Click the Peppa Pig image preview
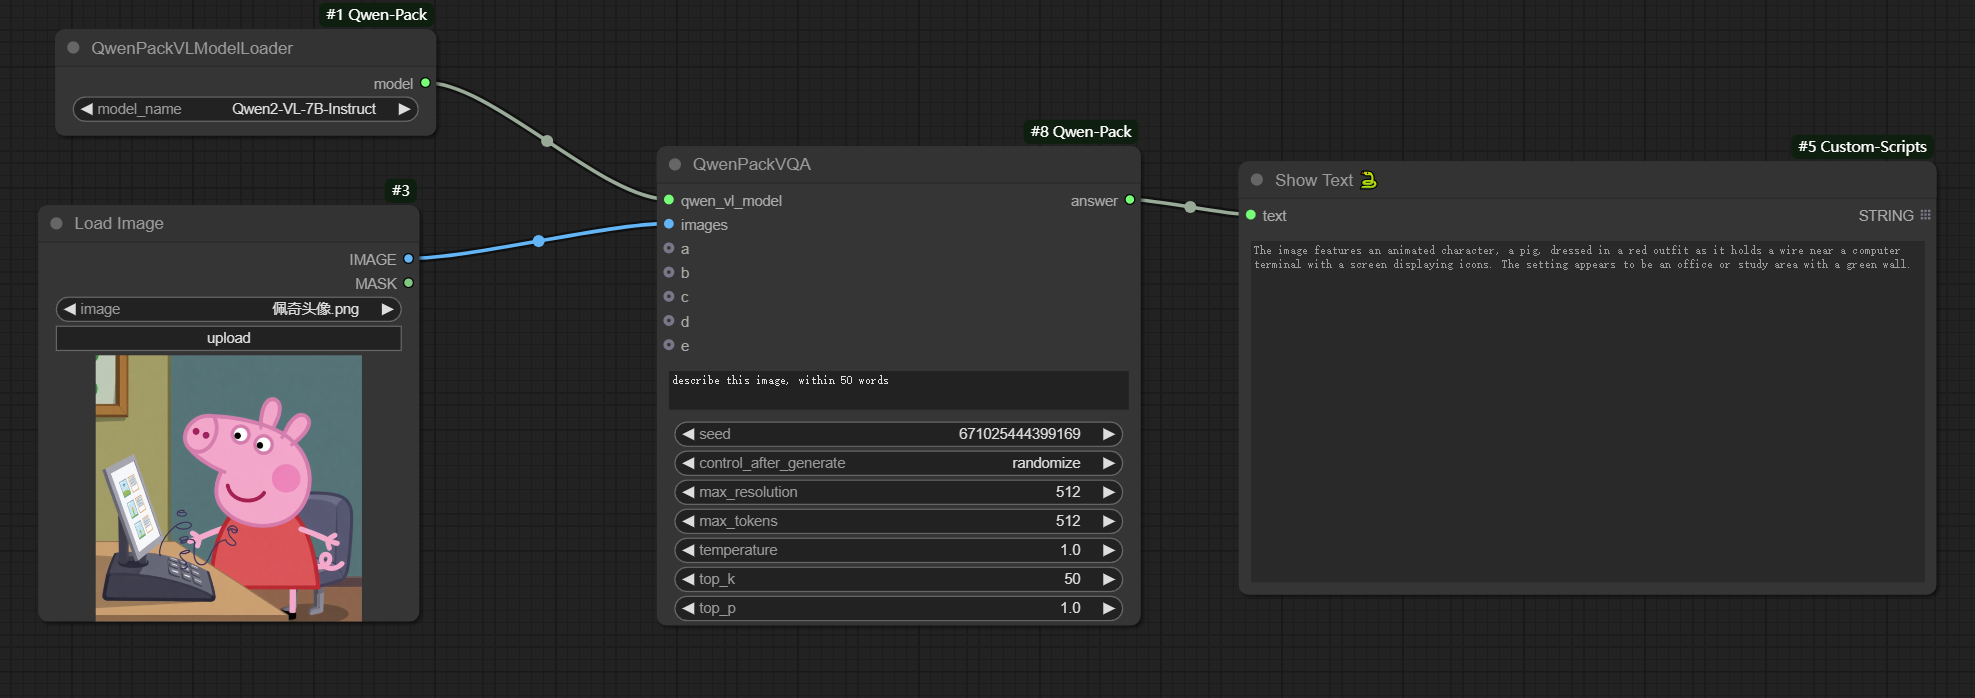The width and height of the screenshot is (1975, 698). [229, 488]
